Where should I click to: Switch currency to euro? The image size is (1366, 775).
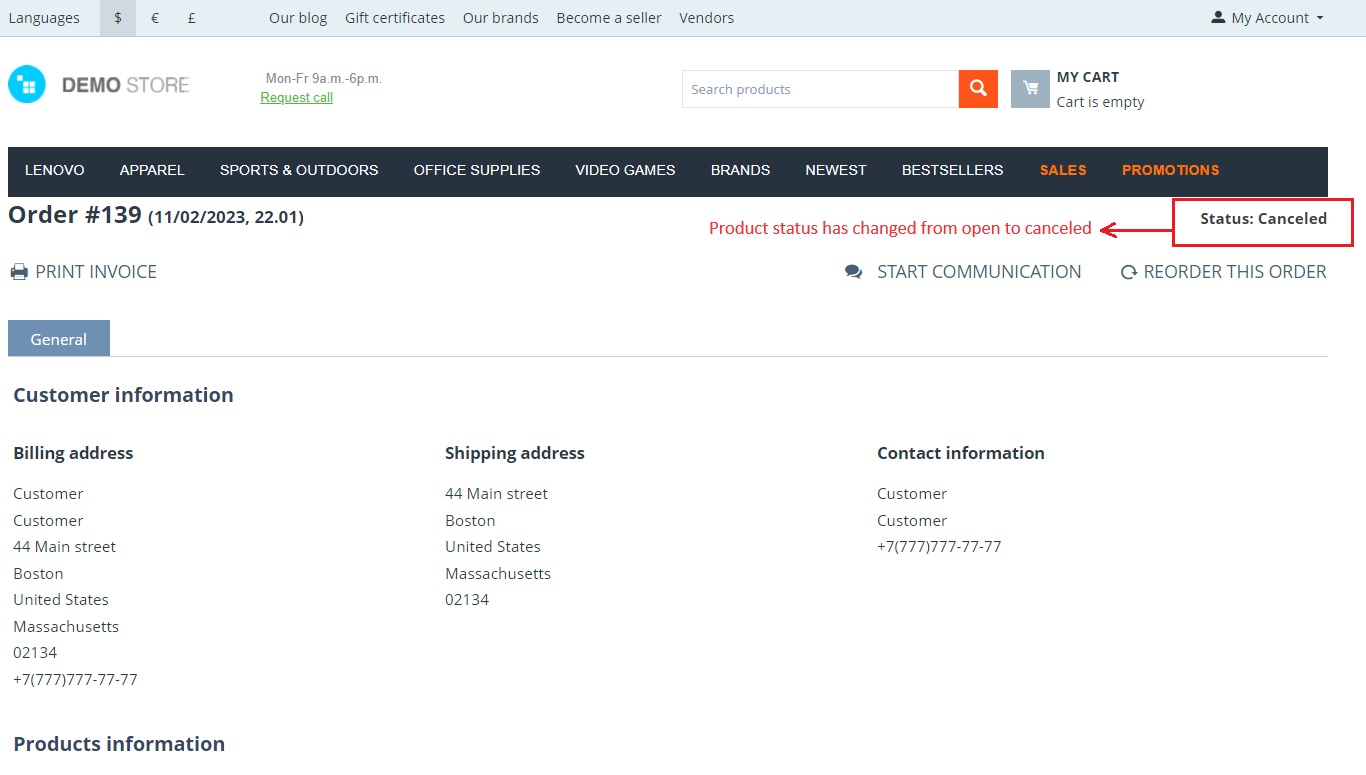(x=155, y=18)
